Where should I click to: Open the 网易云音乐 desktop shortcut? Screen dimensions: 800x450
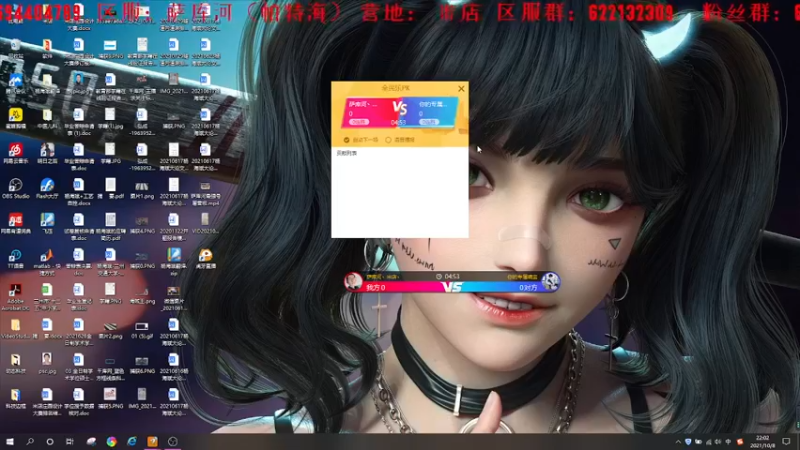(15, 153)
